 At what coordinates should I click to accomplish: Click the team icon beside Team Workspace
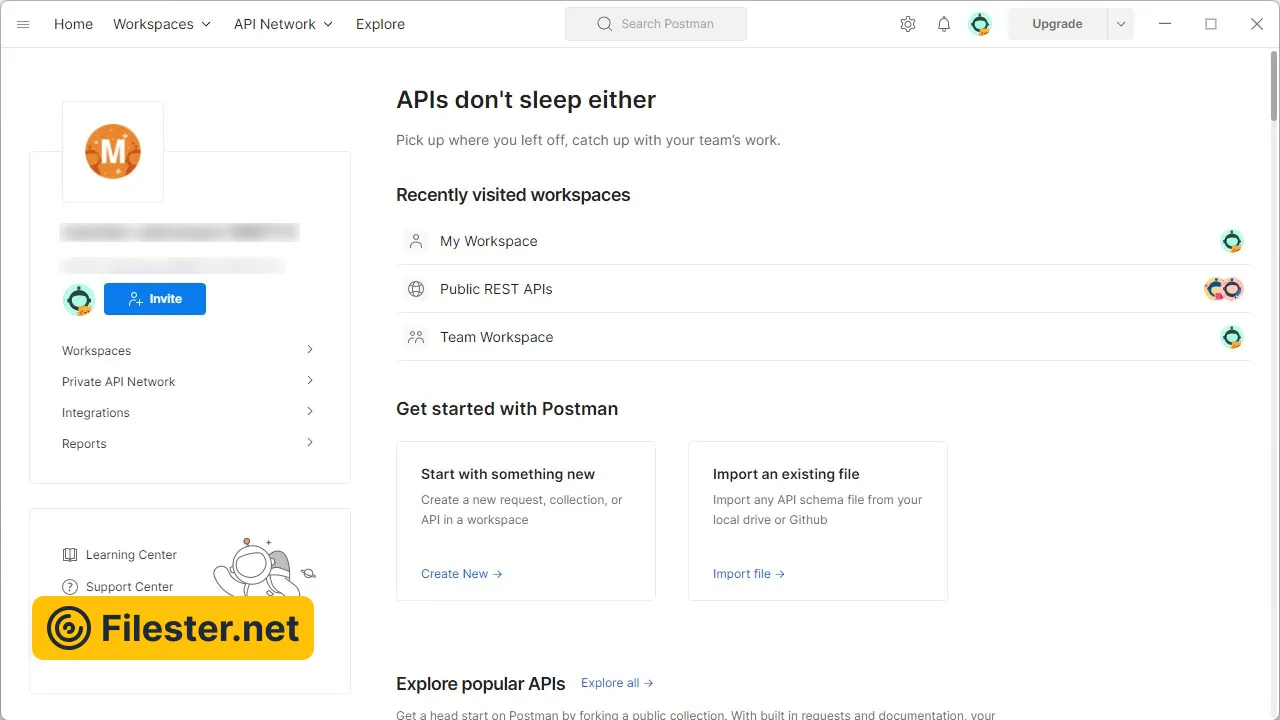(416, 337)
